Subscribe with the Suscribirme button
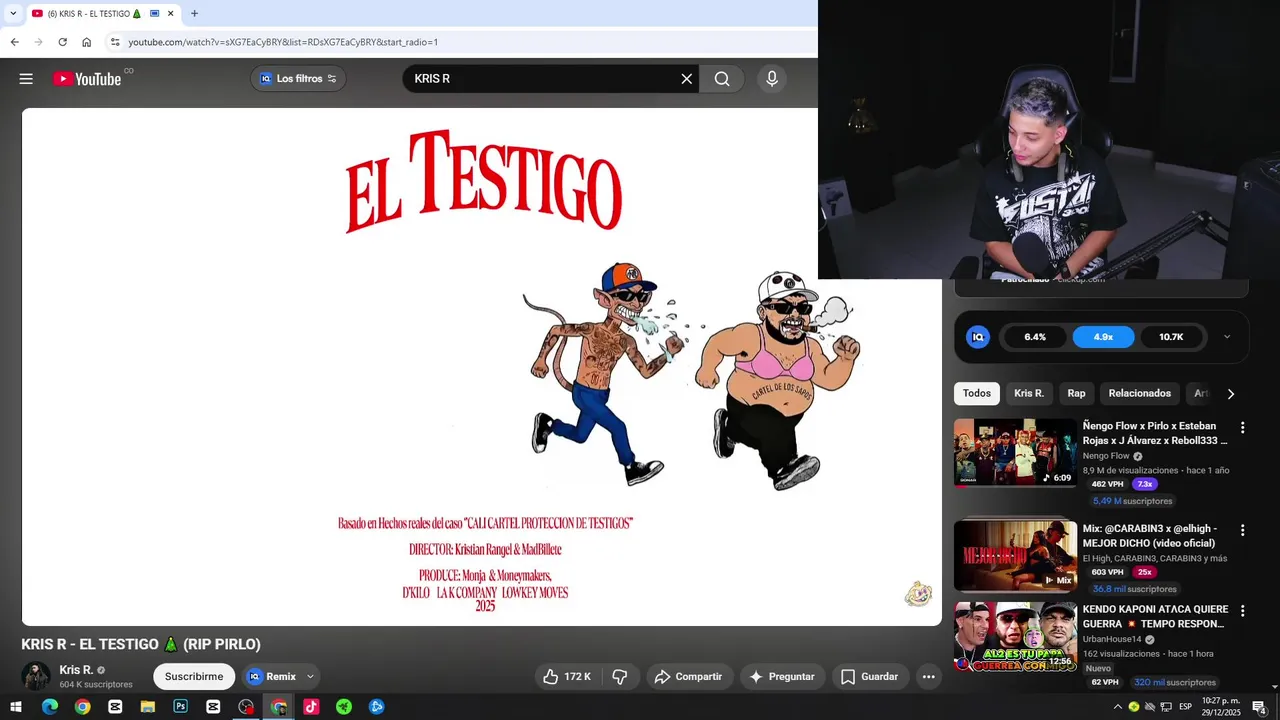Image resolution: width=1280 pixels, height=720 pixels. pos(194,677)
